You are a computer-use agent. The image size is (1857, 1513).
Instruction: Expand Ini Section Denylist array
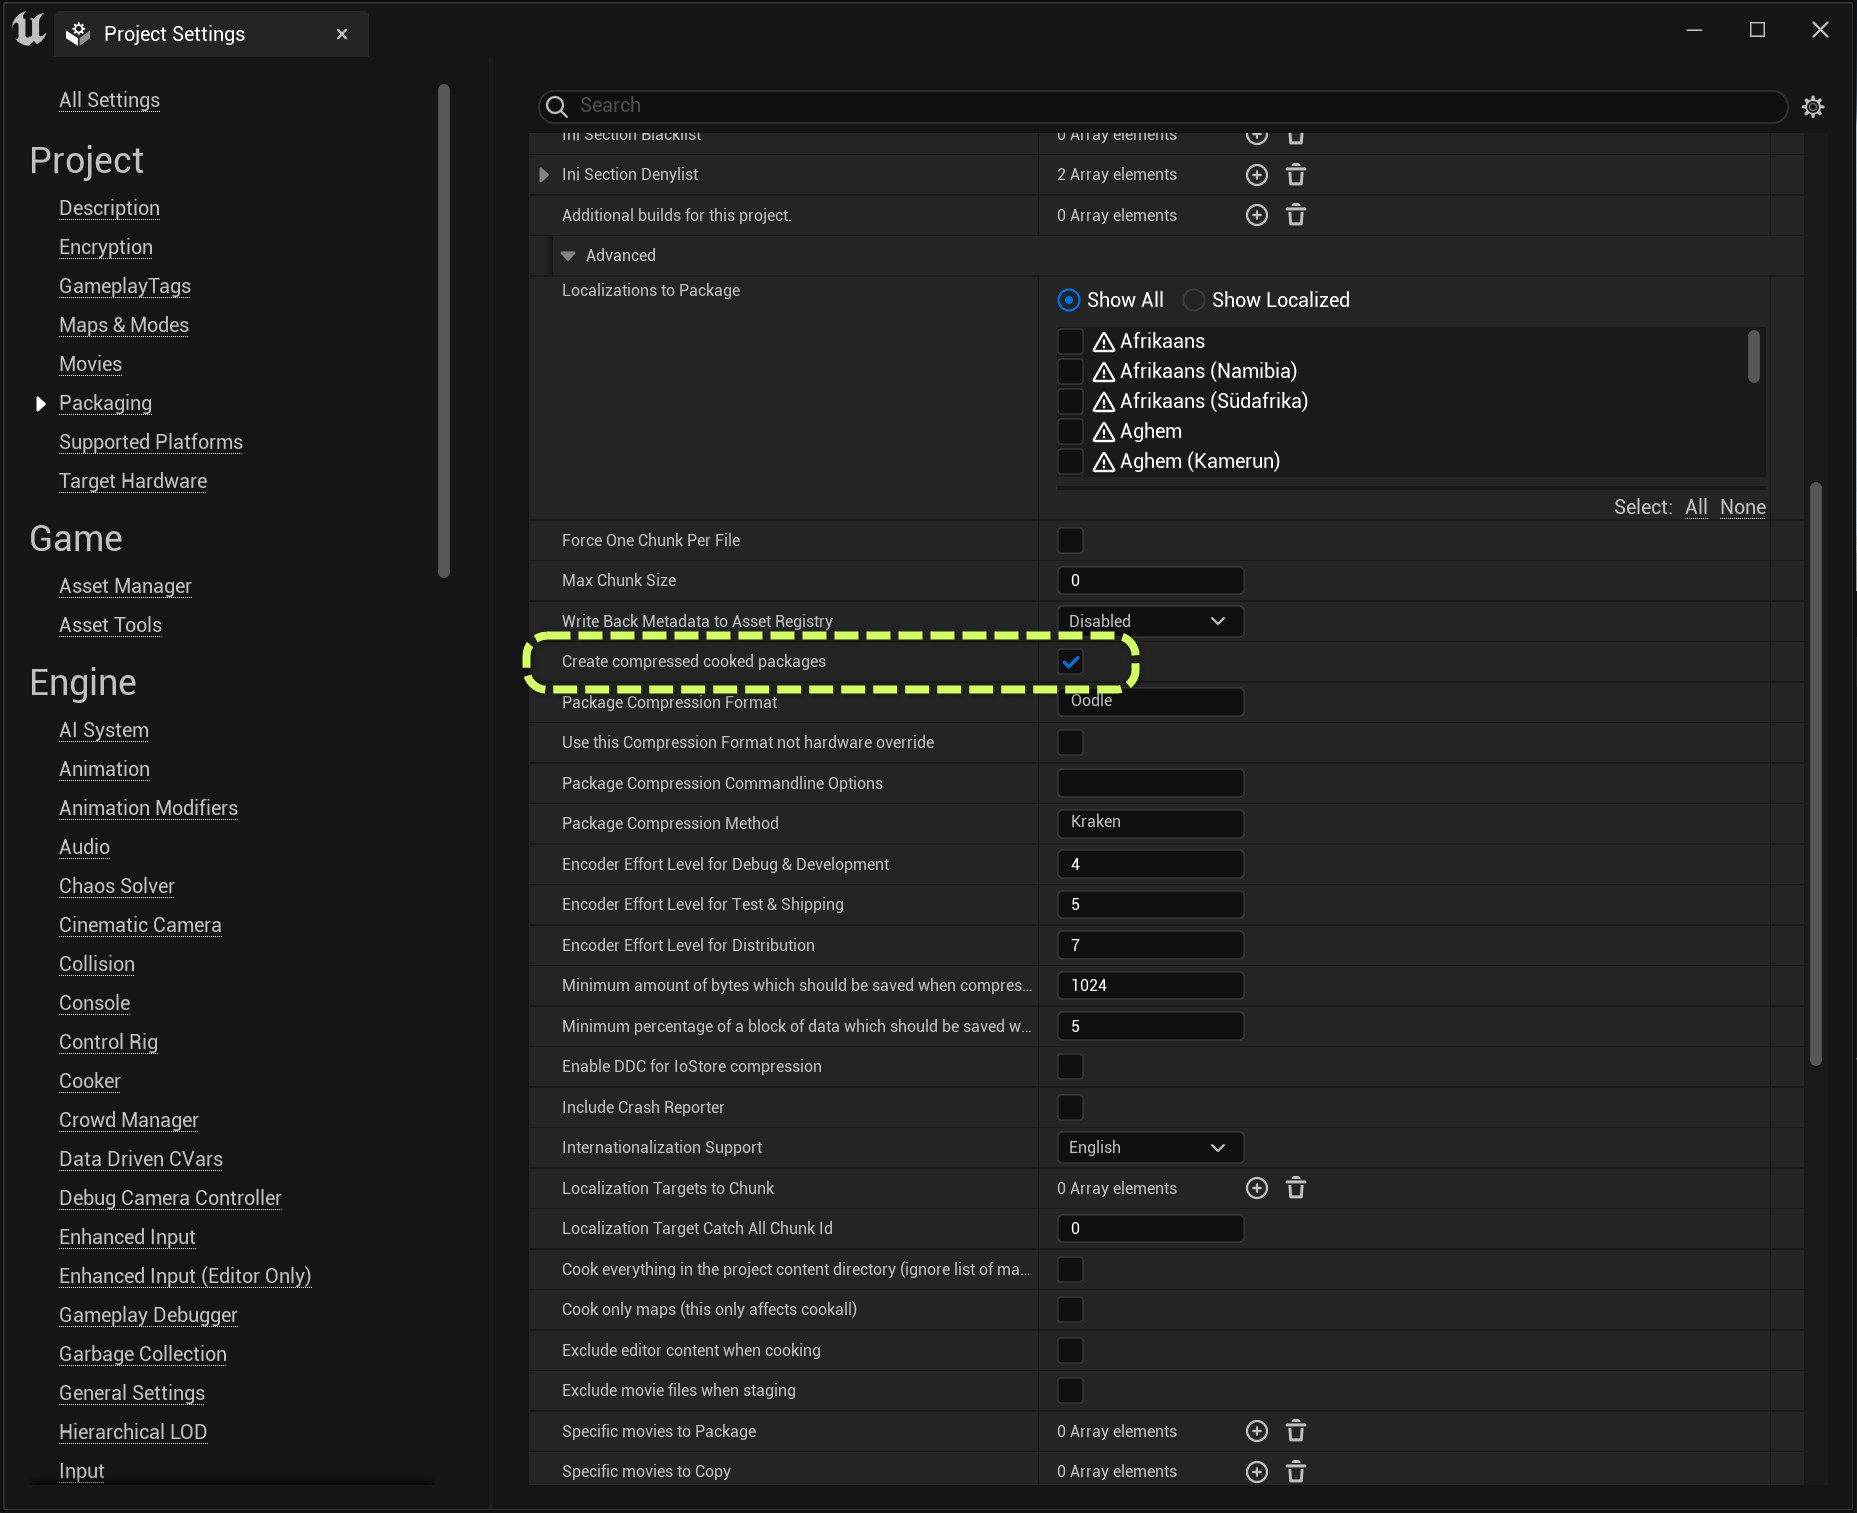[544, 175]
